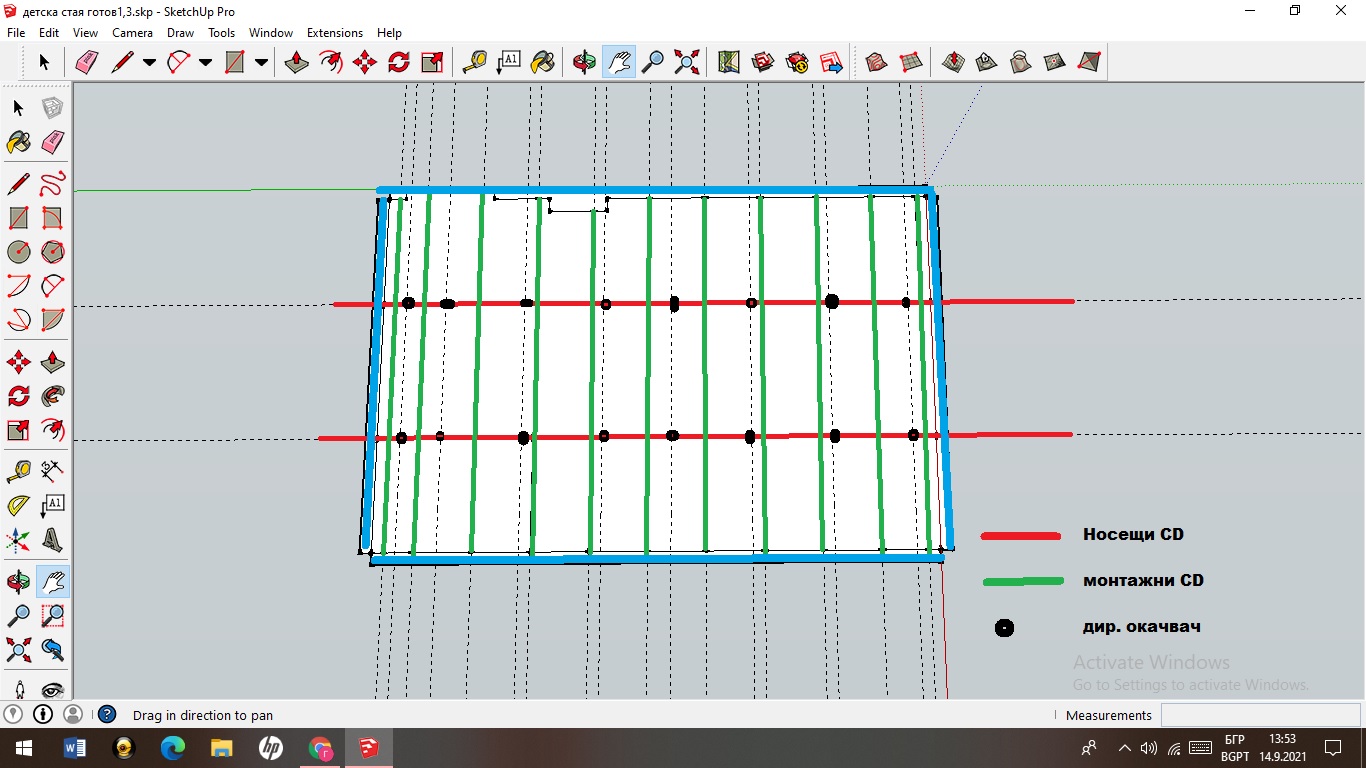Viewport: 1366px width, 768px height.
Task: Click the Measurements input box
Action: [1260, 715]
